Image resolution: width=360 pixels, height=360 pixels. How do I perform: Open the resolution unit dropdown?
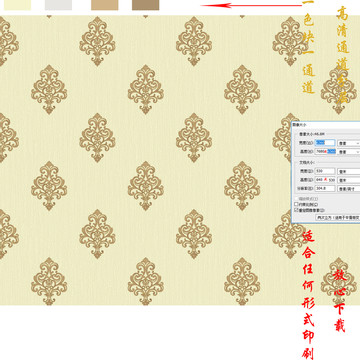coord(349,189)
